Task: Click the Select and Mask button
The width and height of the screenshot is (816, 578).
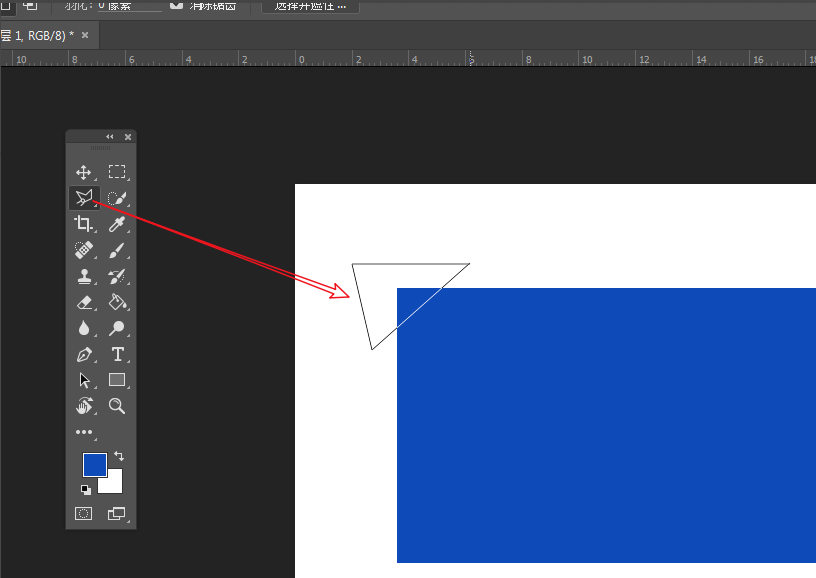Action: point(310,6)
